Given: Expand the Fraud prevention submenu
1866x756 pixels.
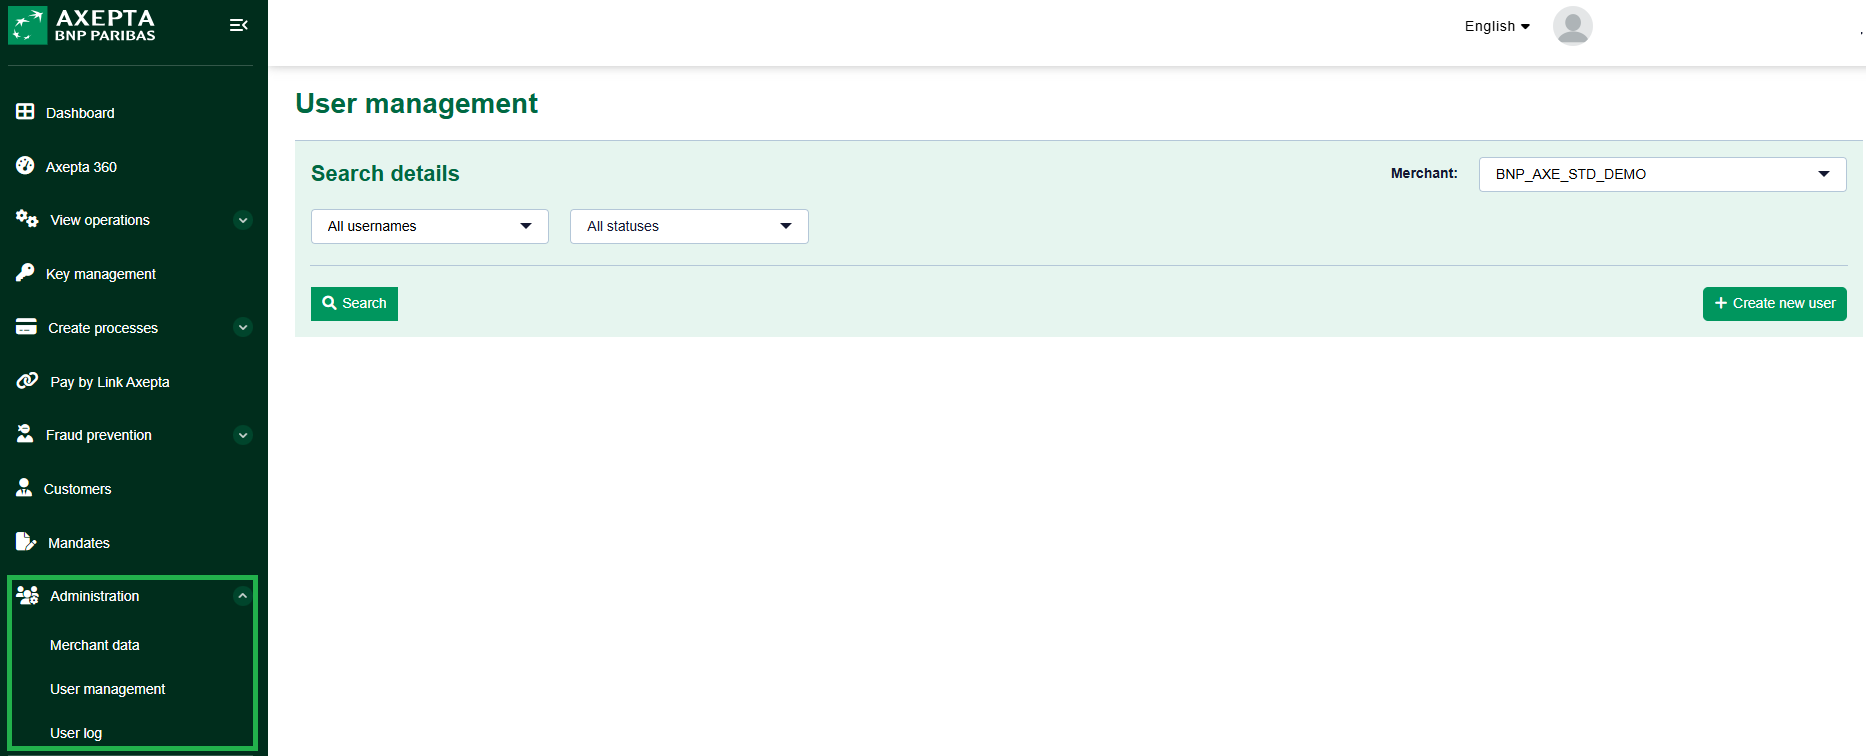Looking at the screenshot, I should [242, 435].
